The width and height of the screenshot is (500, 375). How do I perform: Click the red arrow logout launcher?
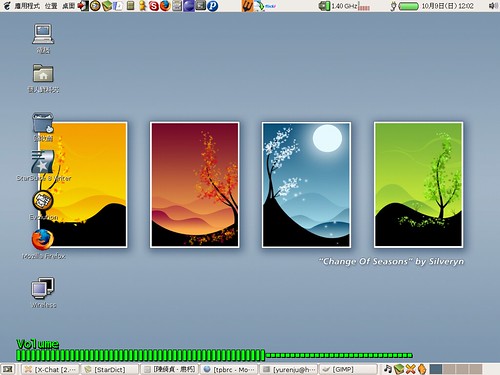[x=83, y=6]
